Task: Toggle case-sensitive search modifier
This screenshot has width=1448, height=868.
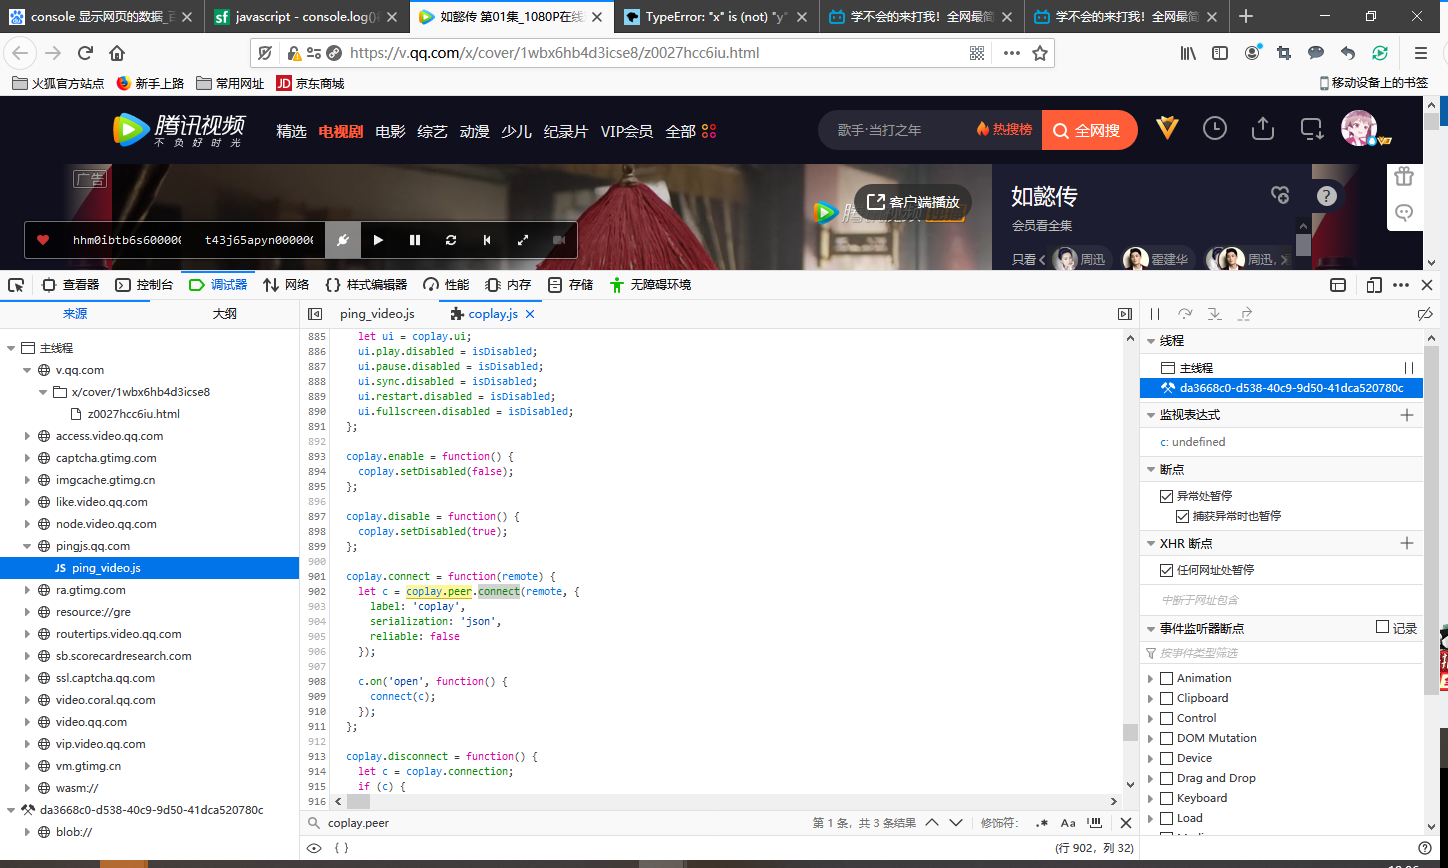Action: pyautogui.click(x=1068, y=823)
